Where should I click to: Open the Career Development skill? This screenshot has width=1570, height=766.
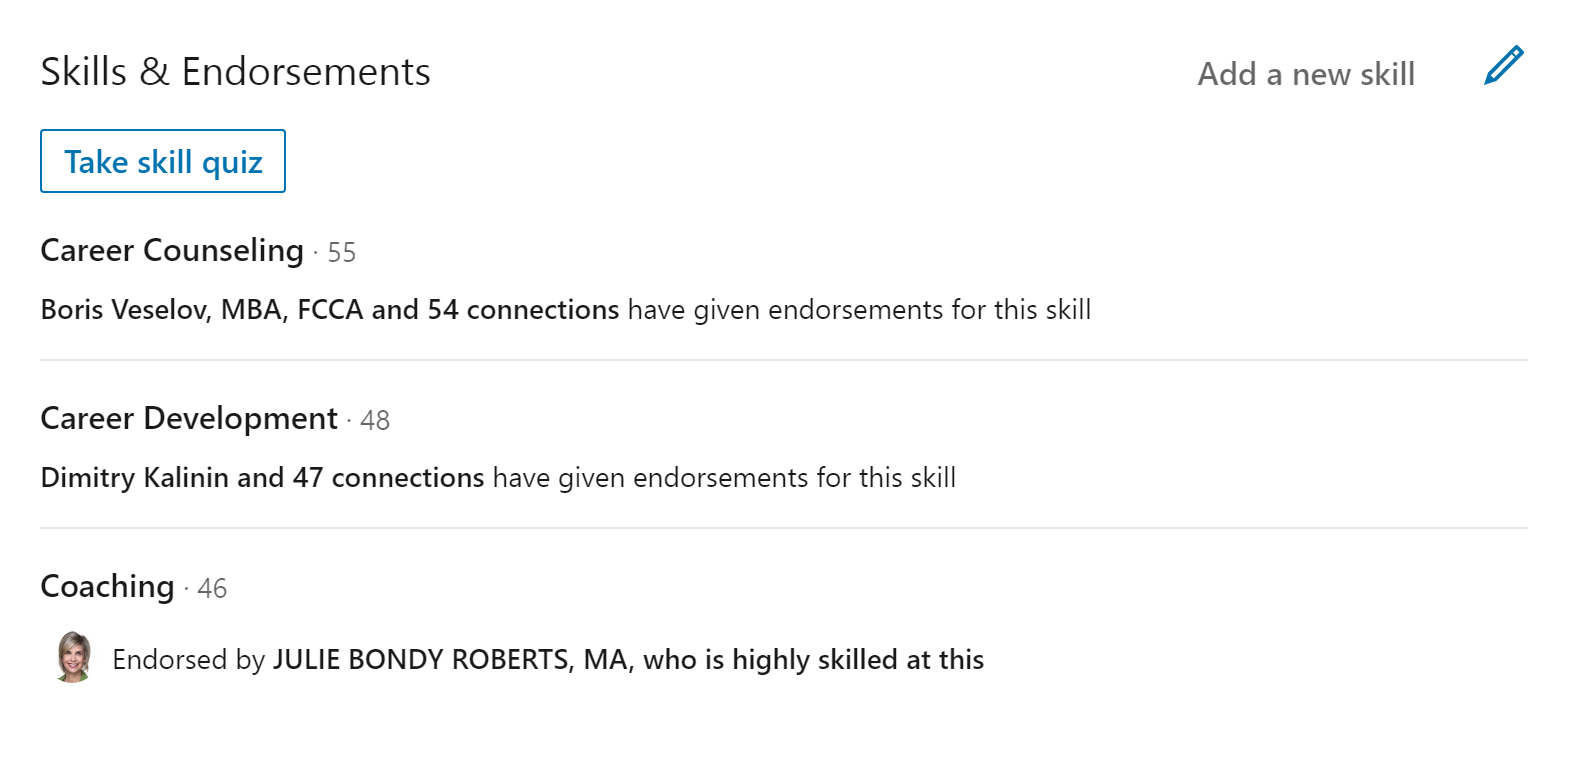coord(189,418)
